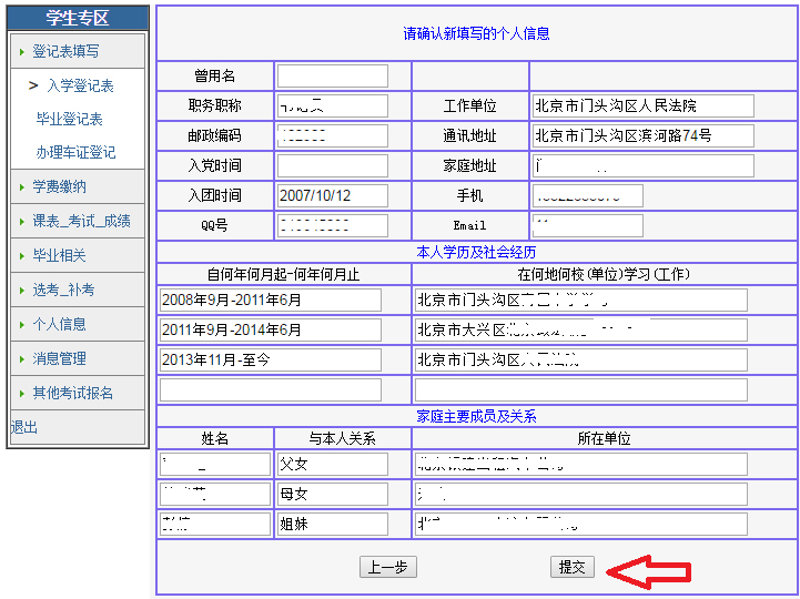Expand the 登记表填写 menu section
Viewport: 800px width, 599px height.
click(66, 50)
